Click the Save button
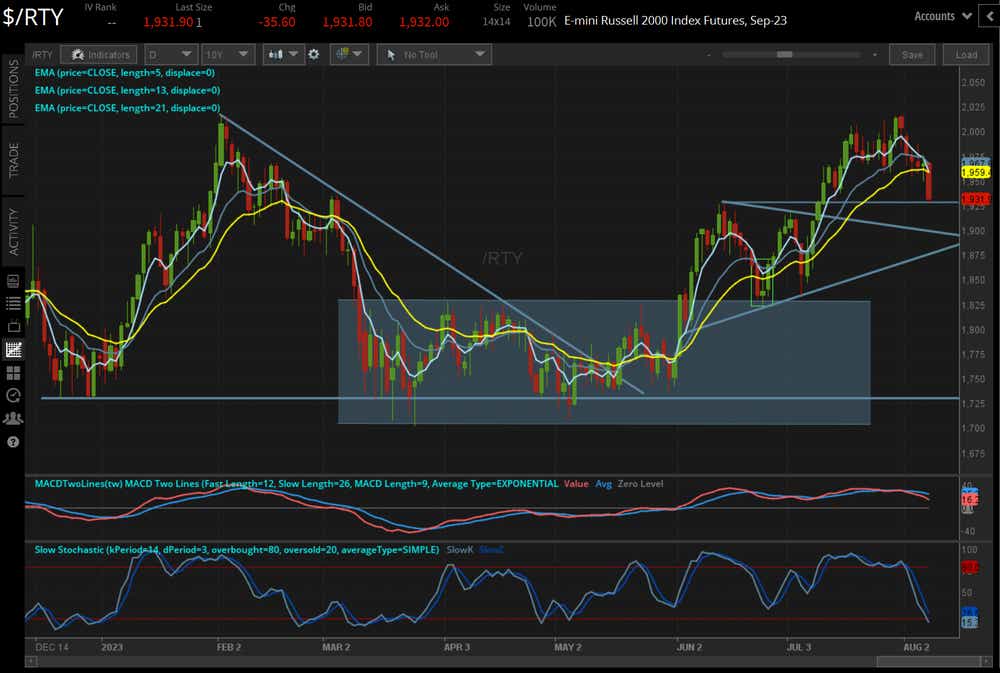The height and width of the screenshot is (673, 1000). tap(911, 54)
